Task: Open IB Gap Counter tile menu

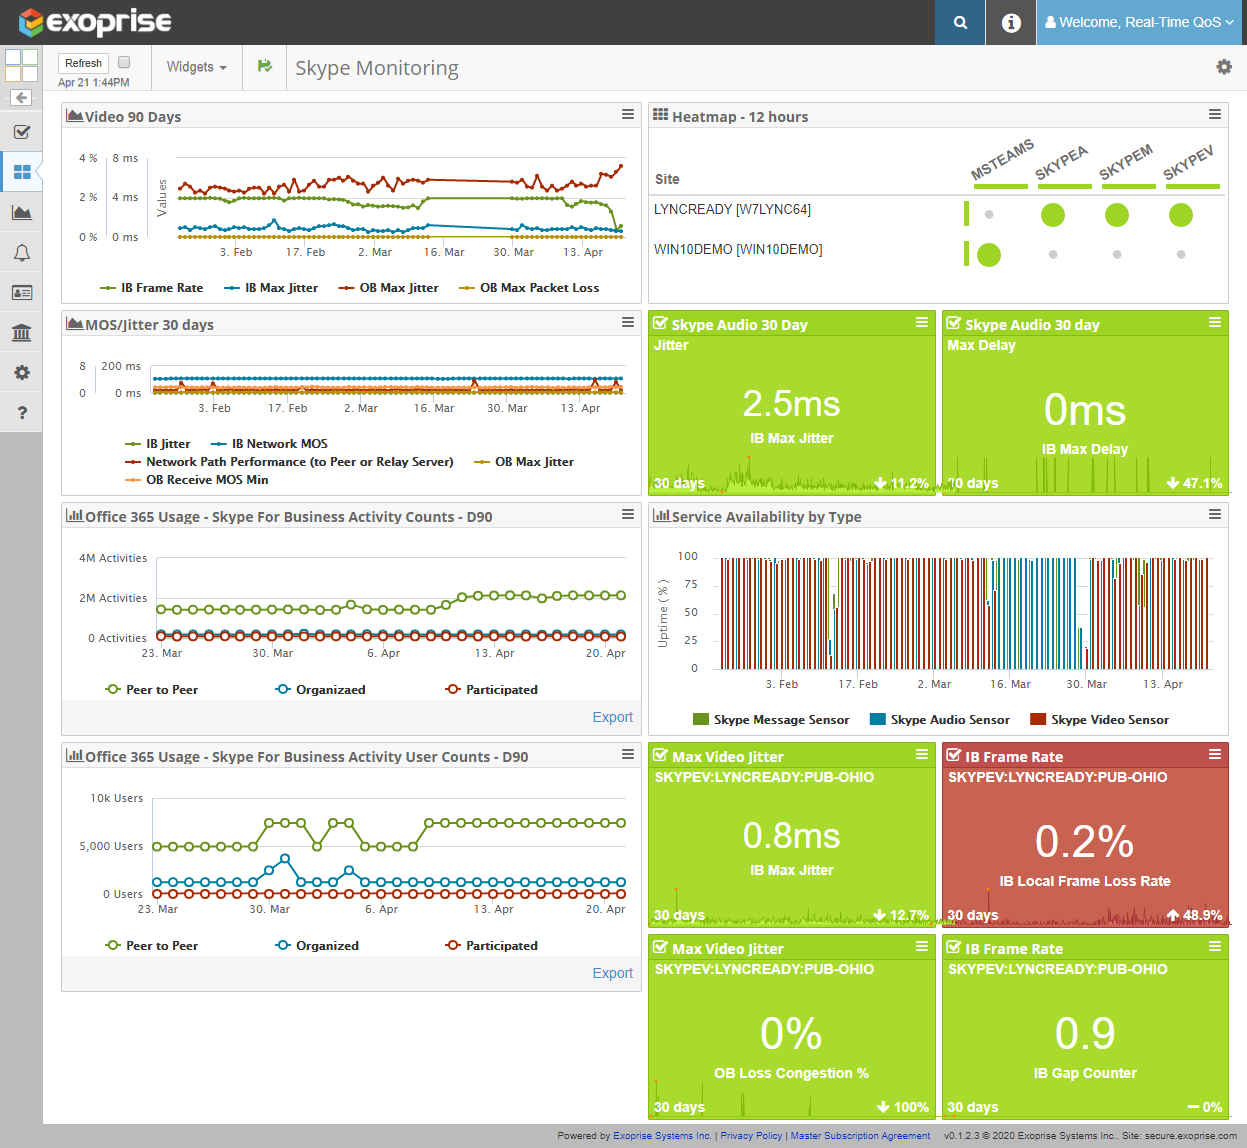Action: click(1215, 946)
